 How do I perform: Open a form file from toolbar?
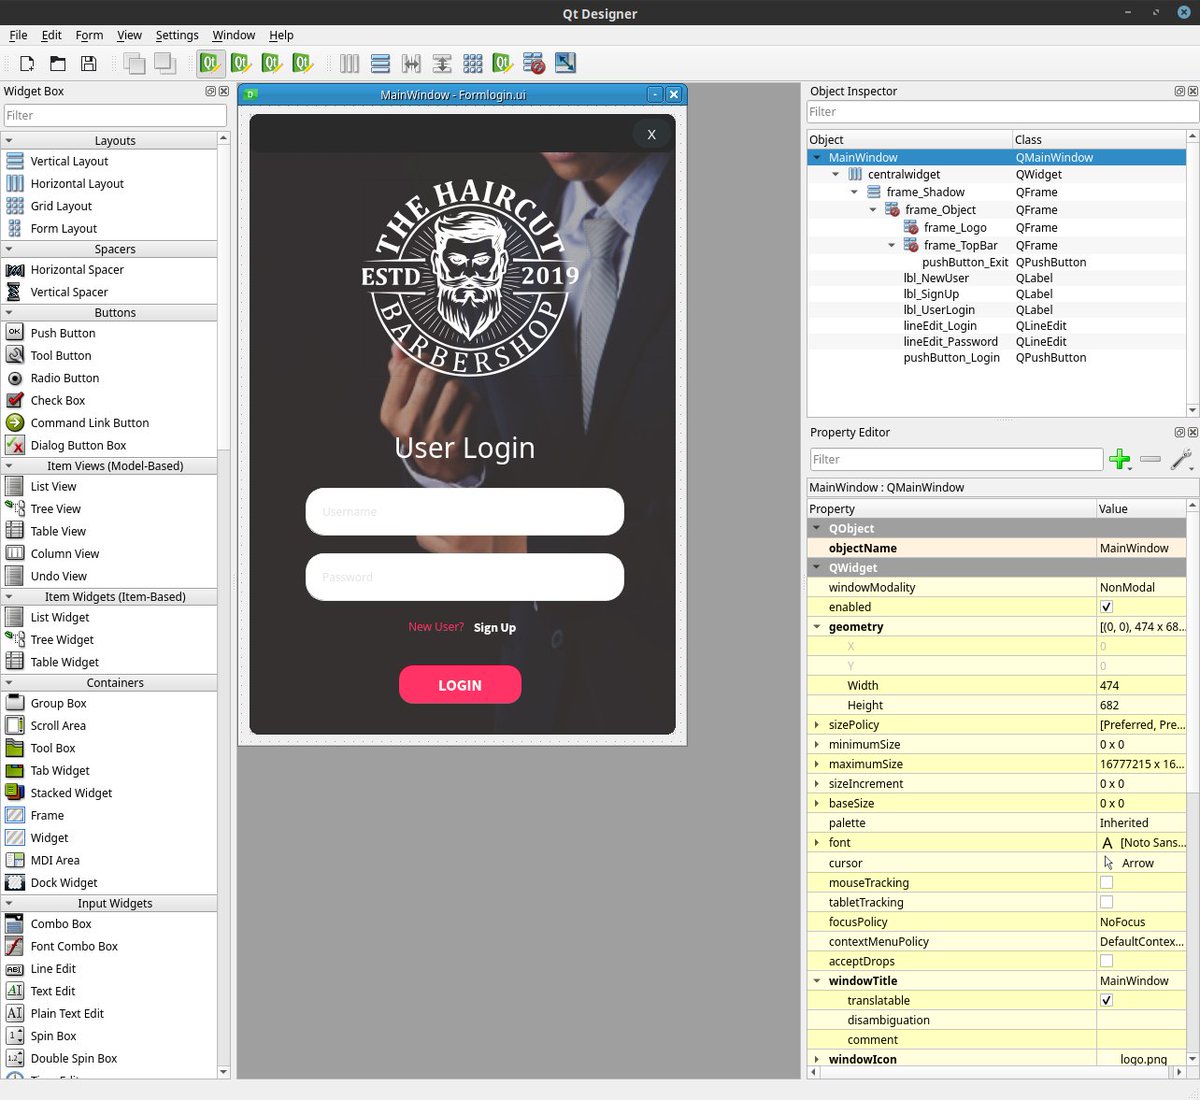point(58,64)
